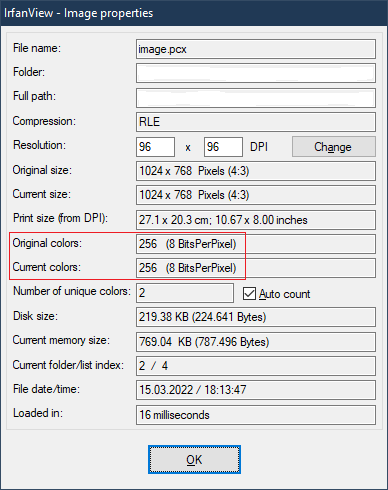Click the Number of unique colors field

coord(185,293)
